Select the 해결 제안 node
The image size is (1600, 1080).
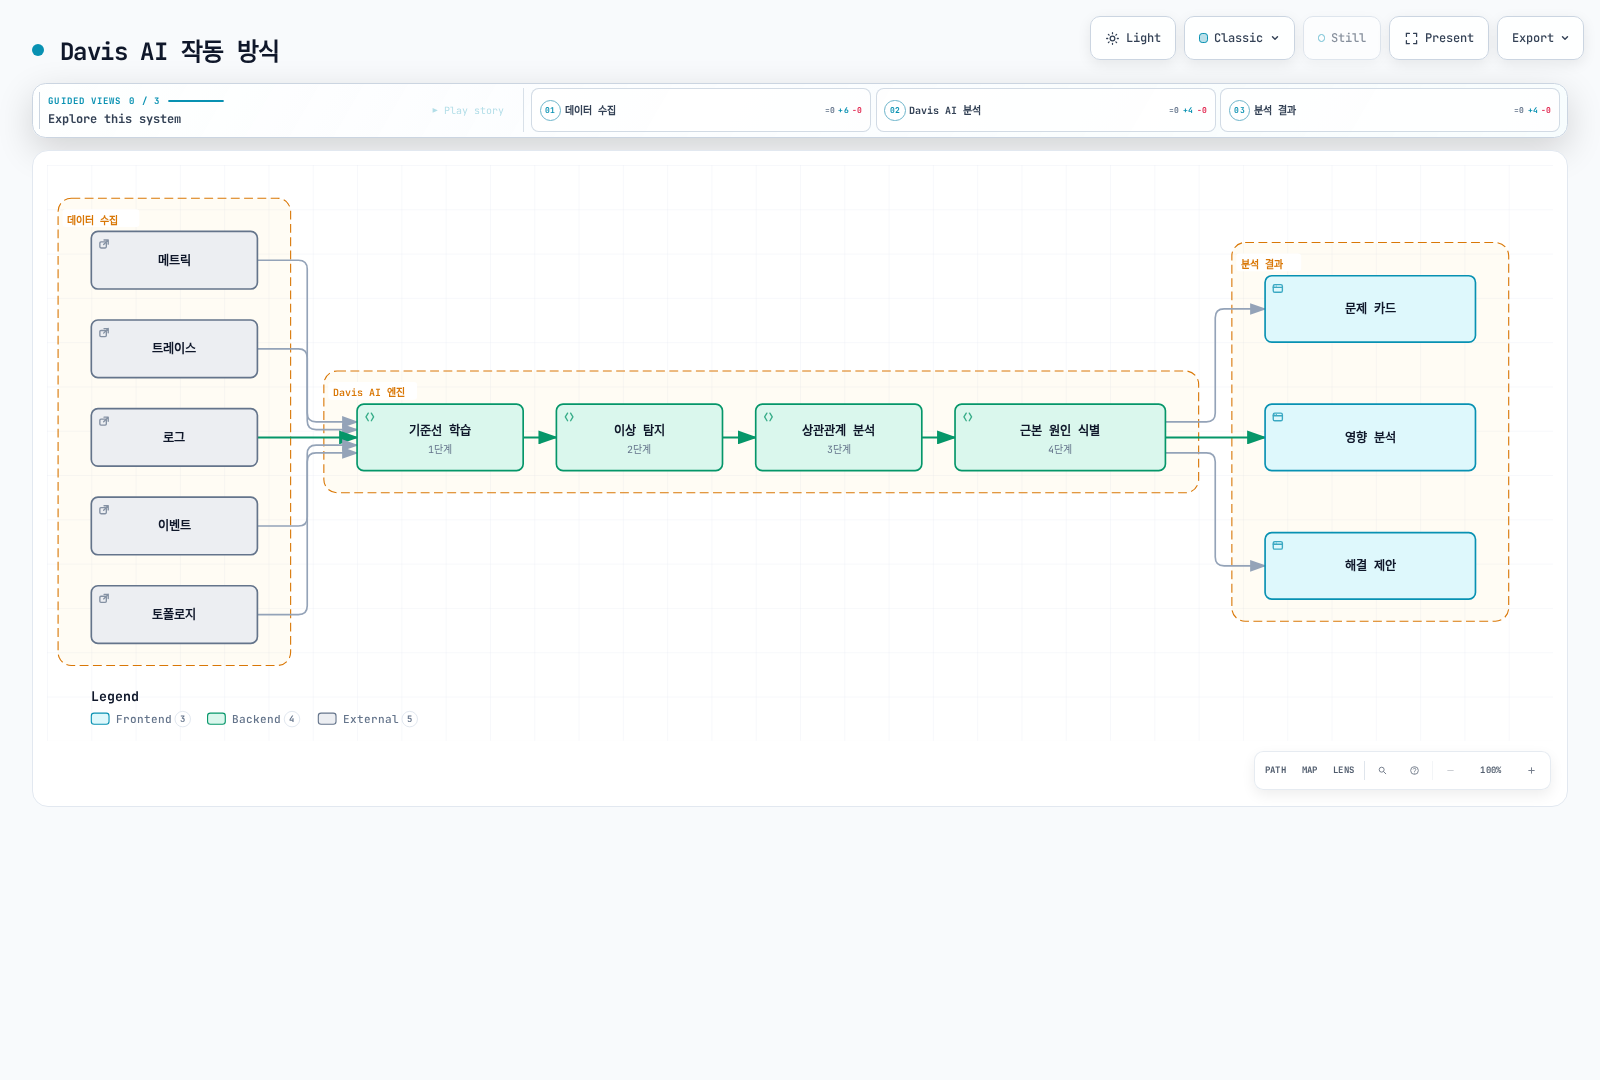(1370, 566)
